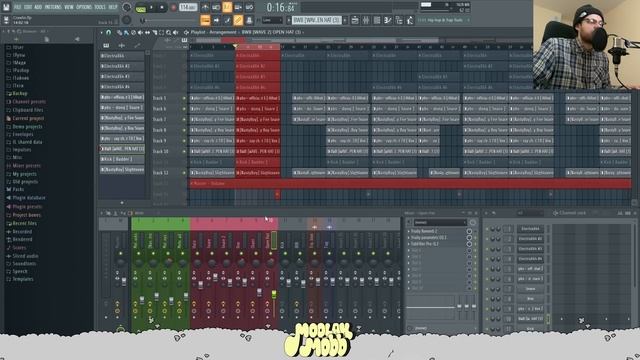
Task: Click the 134 tempo field
Action: coord(188,7)
